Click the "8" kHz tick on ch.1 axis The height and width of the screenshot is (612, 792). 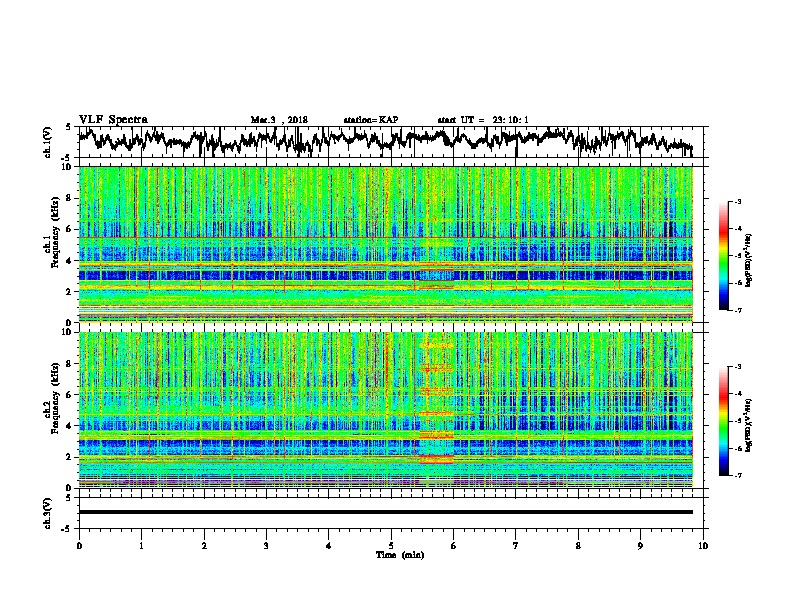(69, 198)
